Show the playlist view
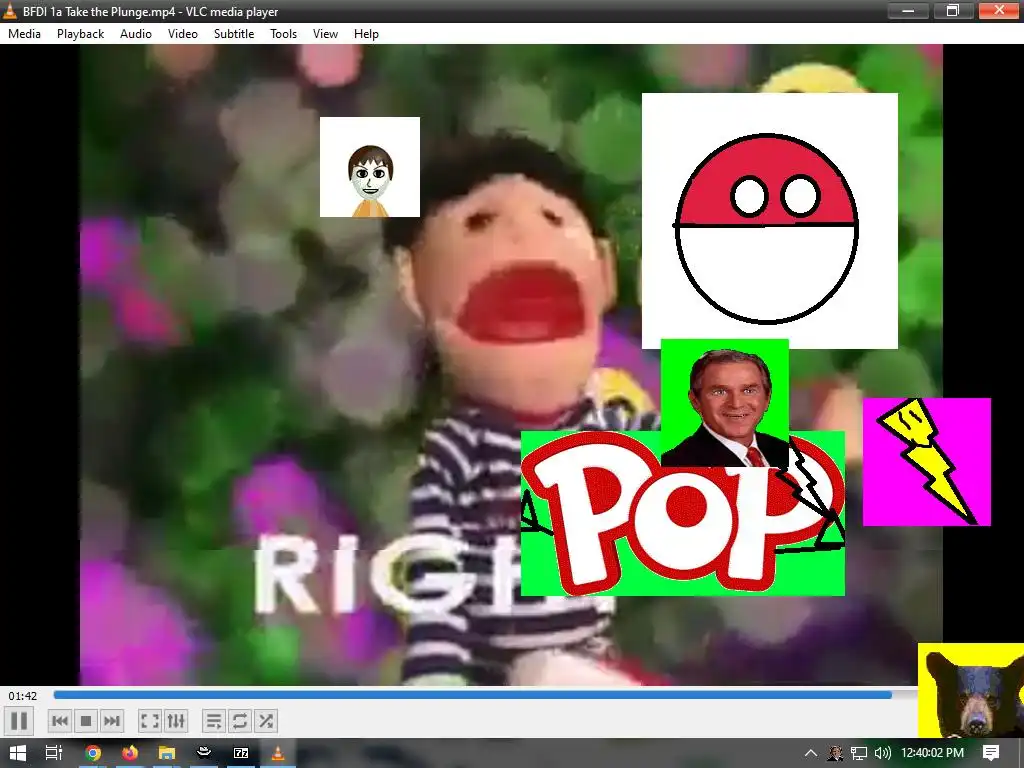The height and width of the screenshot is (768, 1024). pos(214,721)
